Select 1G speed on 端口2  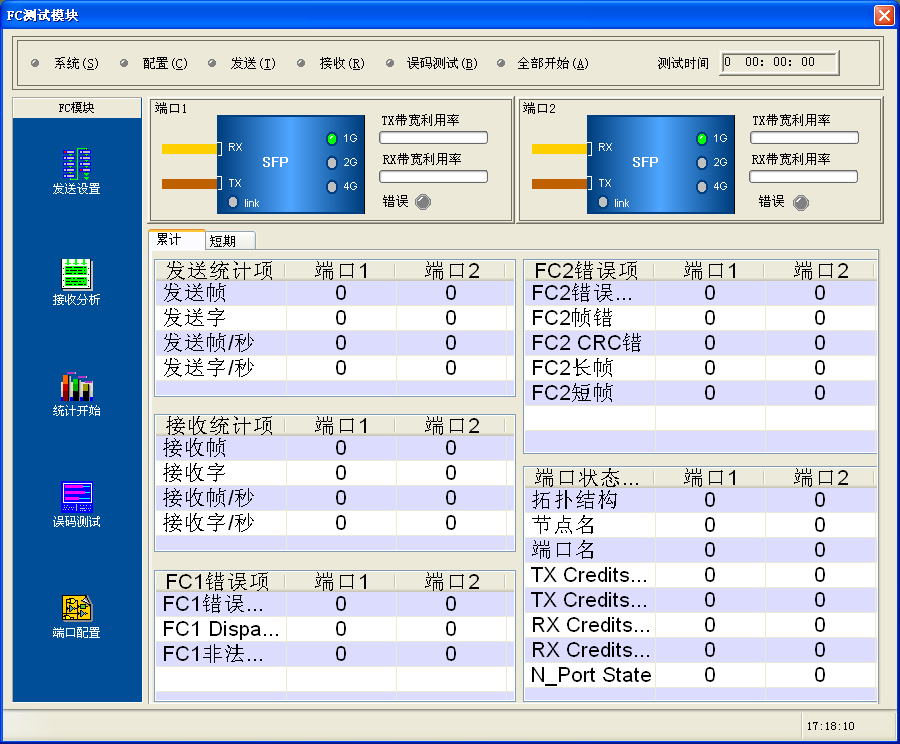(701, 138)
